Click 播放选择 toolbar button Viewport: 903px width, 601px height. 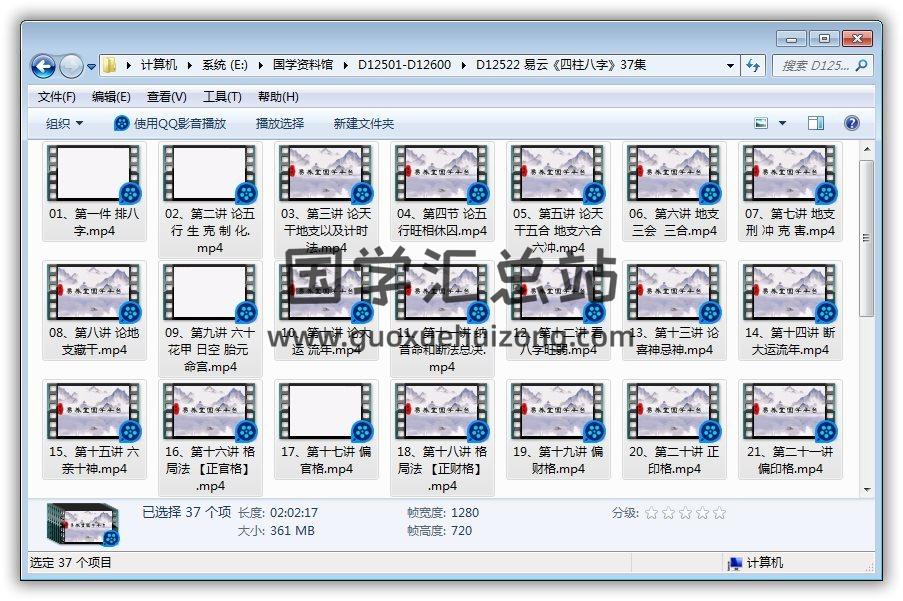(x=280, y=123)
